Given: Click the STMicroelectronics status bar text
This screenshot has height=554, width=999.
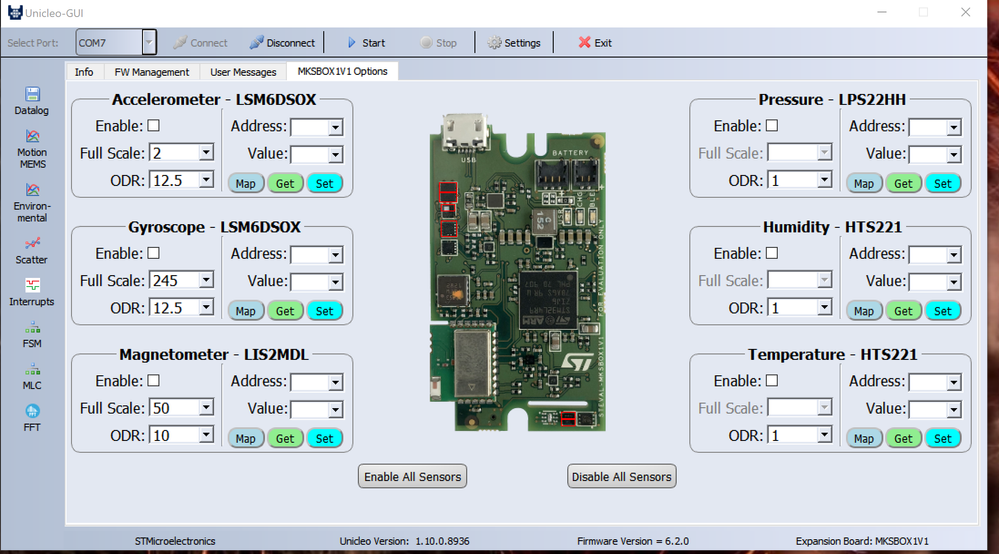Looking at the screenshot, I should point(175,541).
